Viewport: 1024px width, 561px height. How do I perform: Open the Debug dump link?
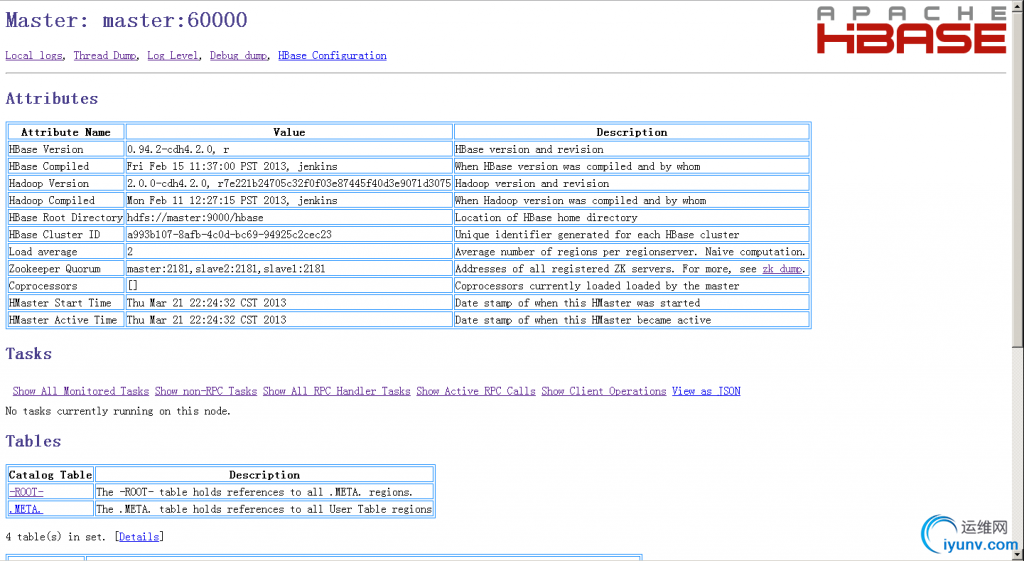click(238, 56)
